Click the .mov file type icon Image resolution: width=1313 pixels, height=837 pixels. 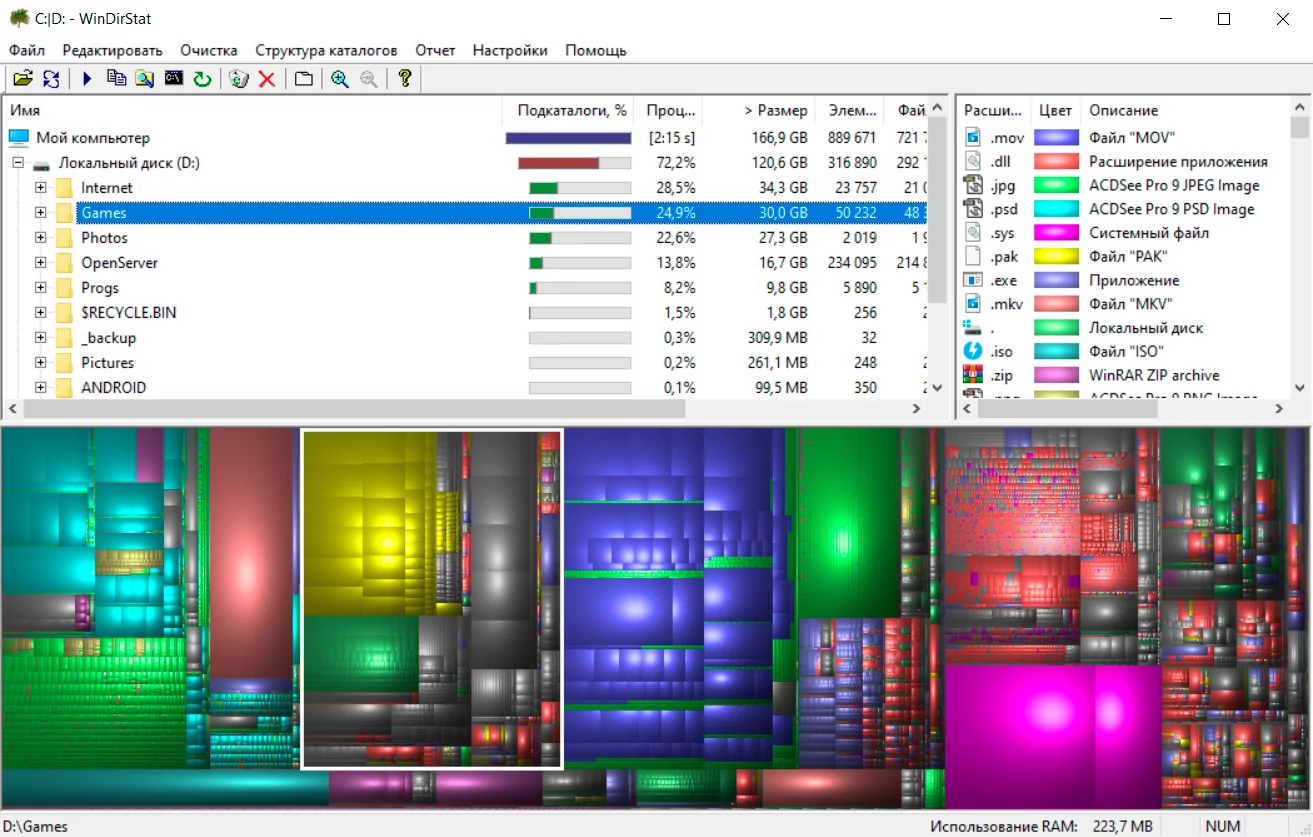(x=973, y=138)
